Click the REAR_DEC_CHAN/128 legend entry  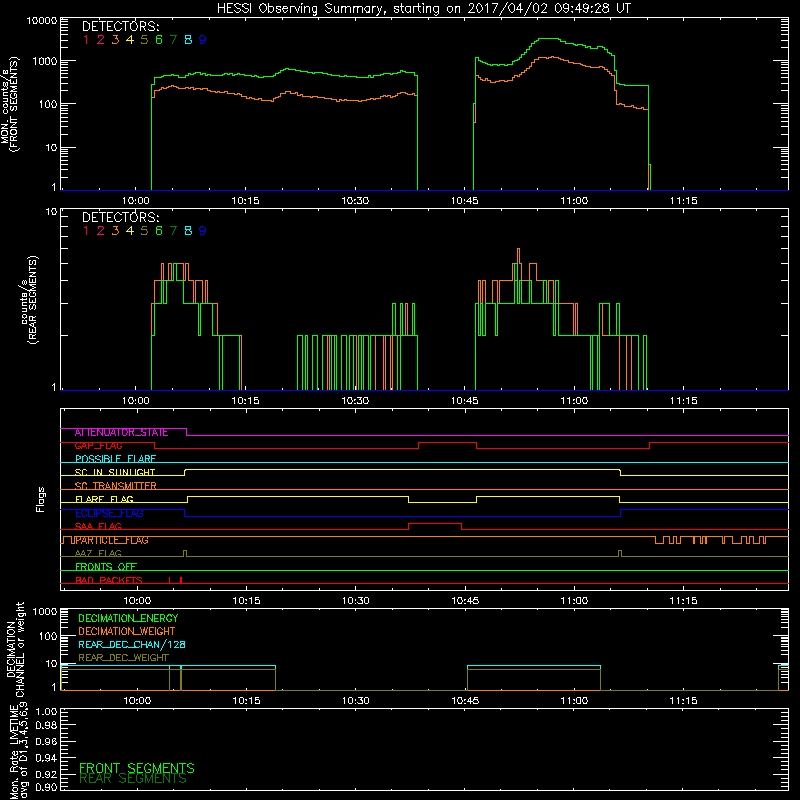(x=132, y=644)
